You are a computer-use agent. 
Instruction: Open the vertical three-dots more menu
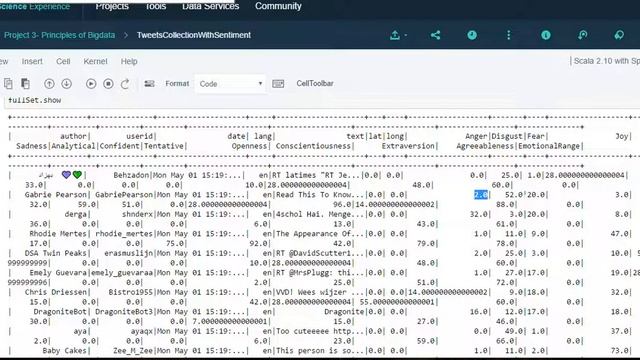[509, 35]
